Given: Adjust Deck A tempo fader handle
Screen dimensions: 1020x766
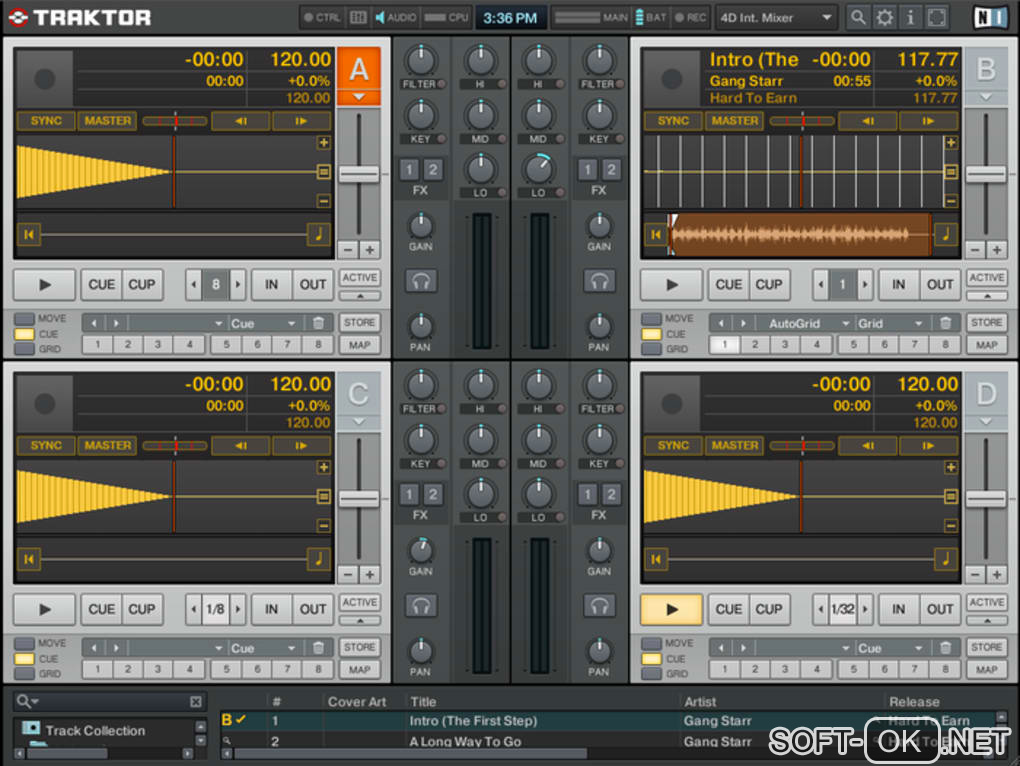Looking at the screenshot, I should click(x=358, y=174).
